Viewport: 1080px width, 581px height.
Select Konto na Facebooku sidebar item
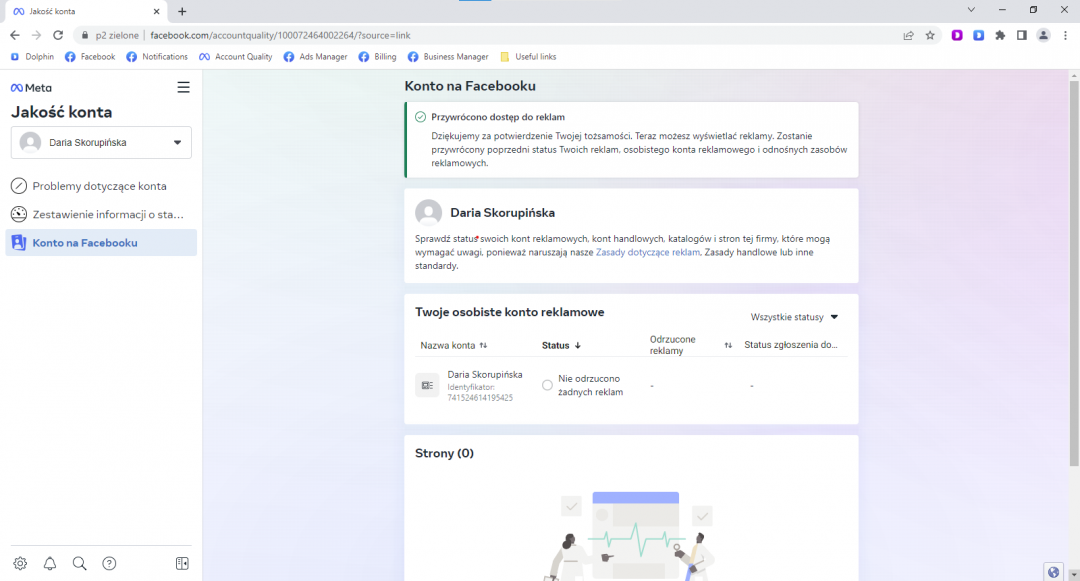click(85, 243)
